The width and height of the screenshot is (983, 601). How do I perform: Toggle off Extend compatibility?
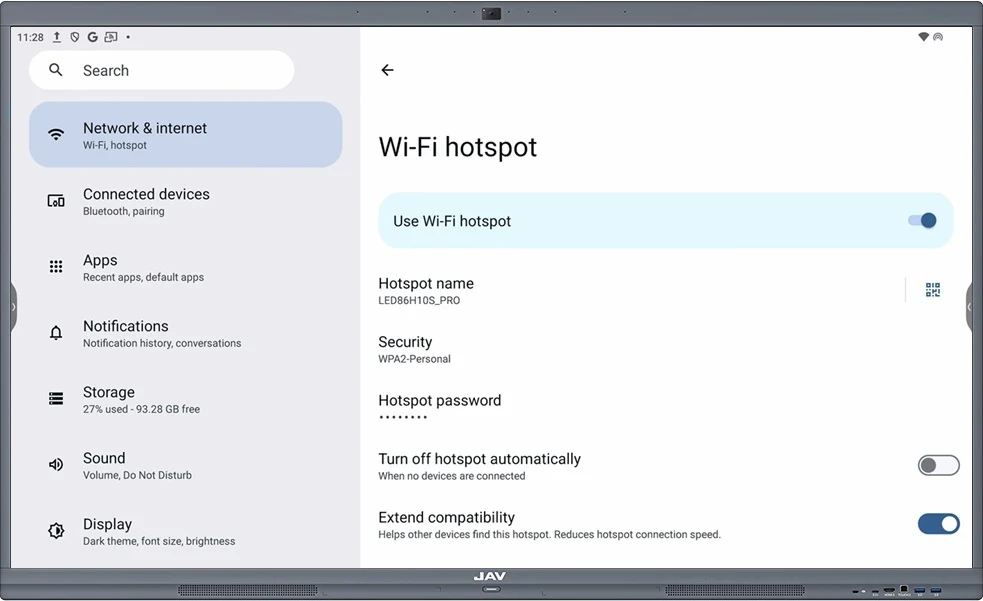[938, 523]
